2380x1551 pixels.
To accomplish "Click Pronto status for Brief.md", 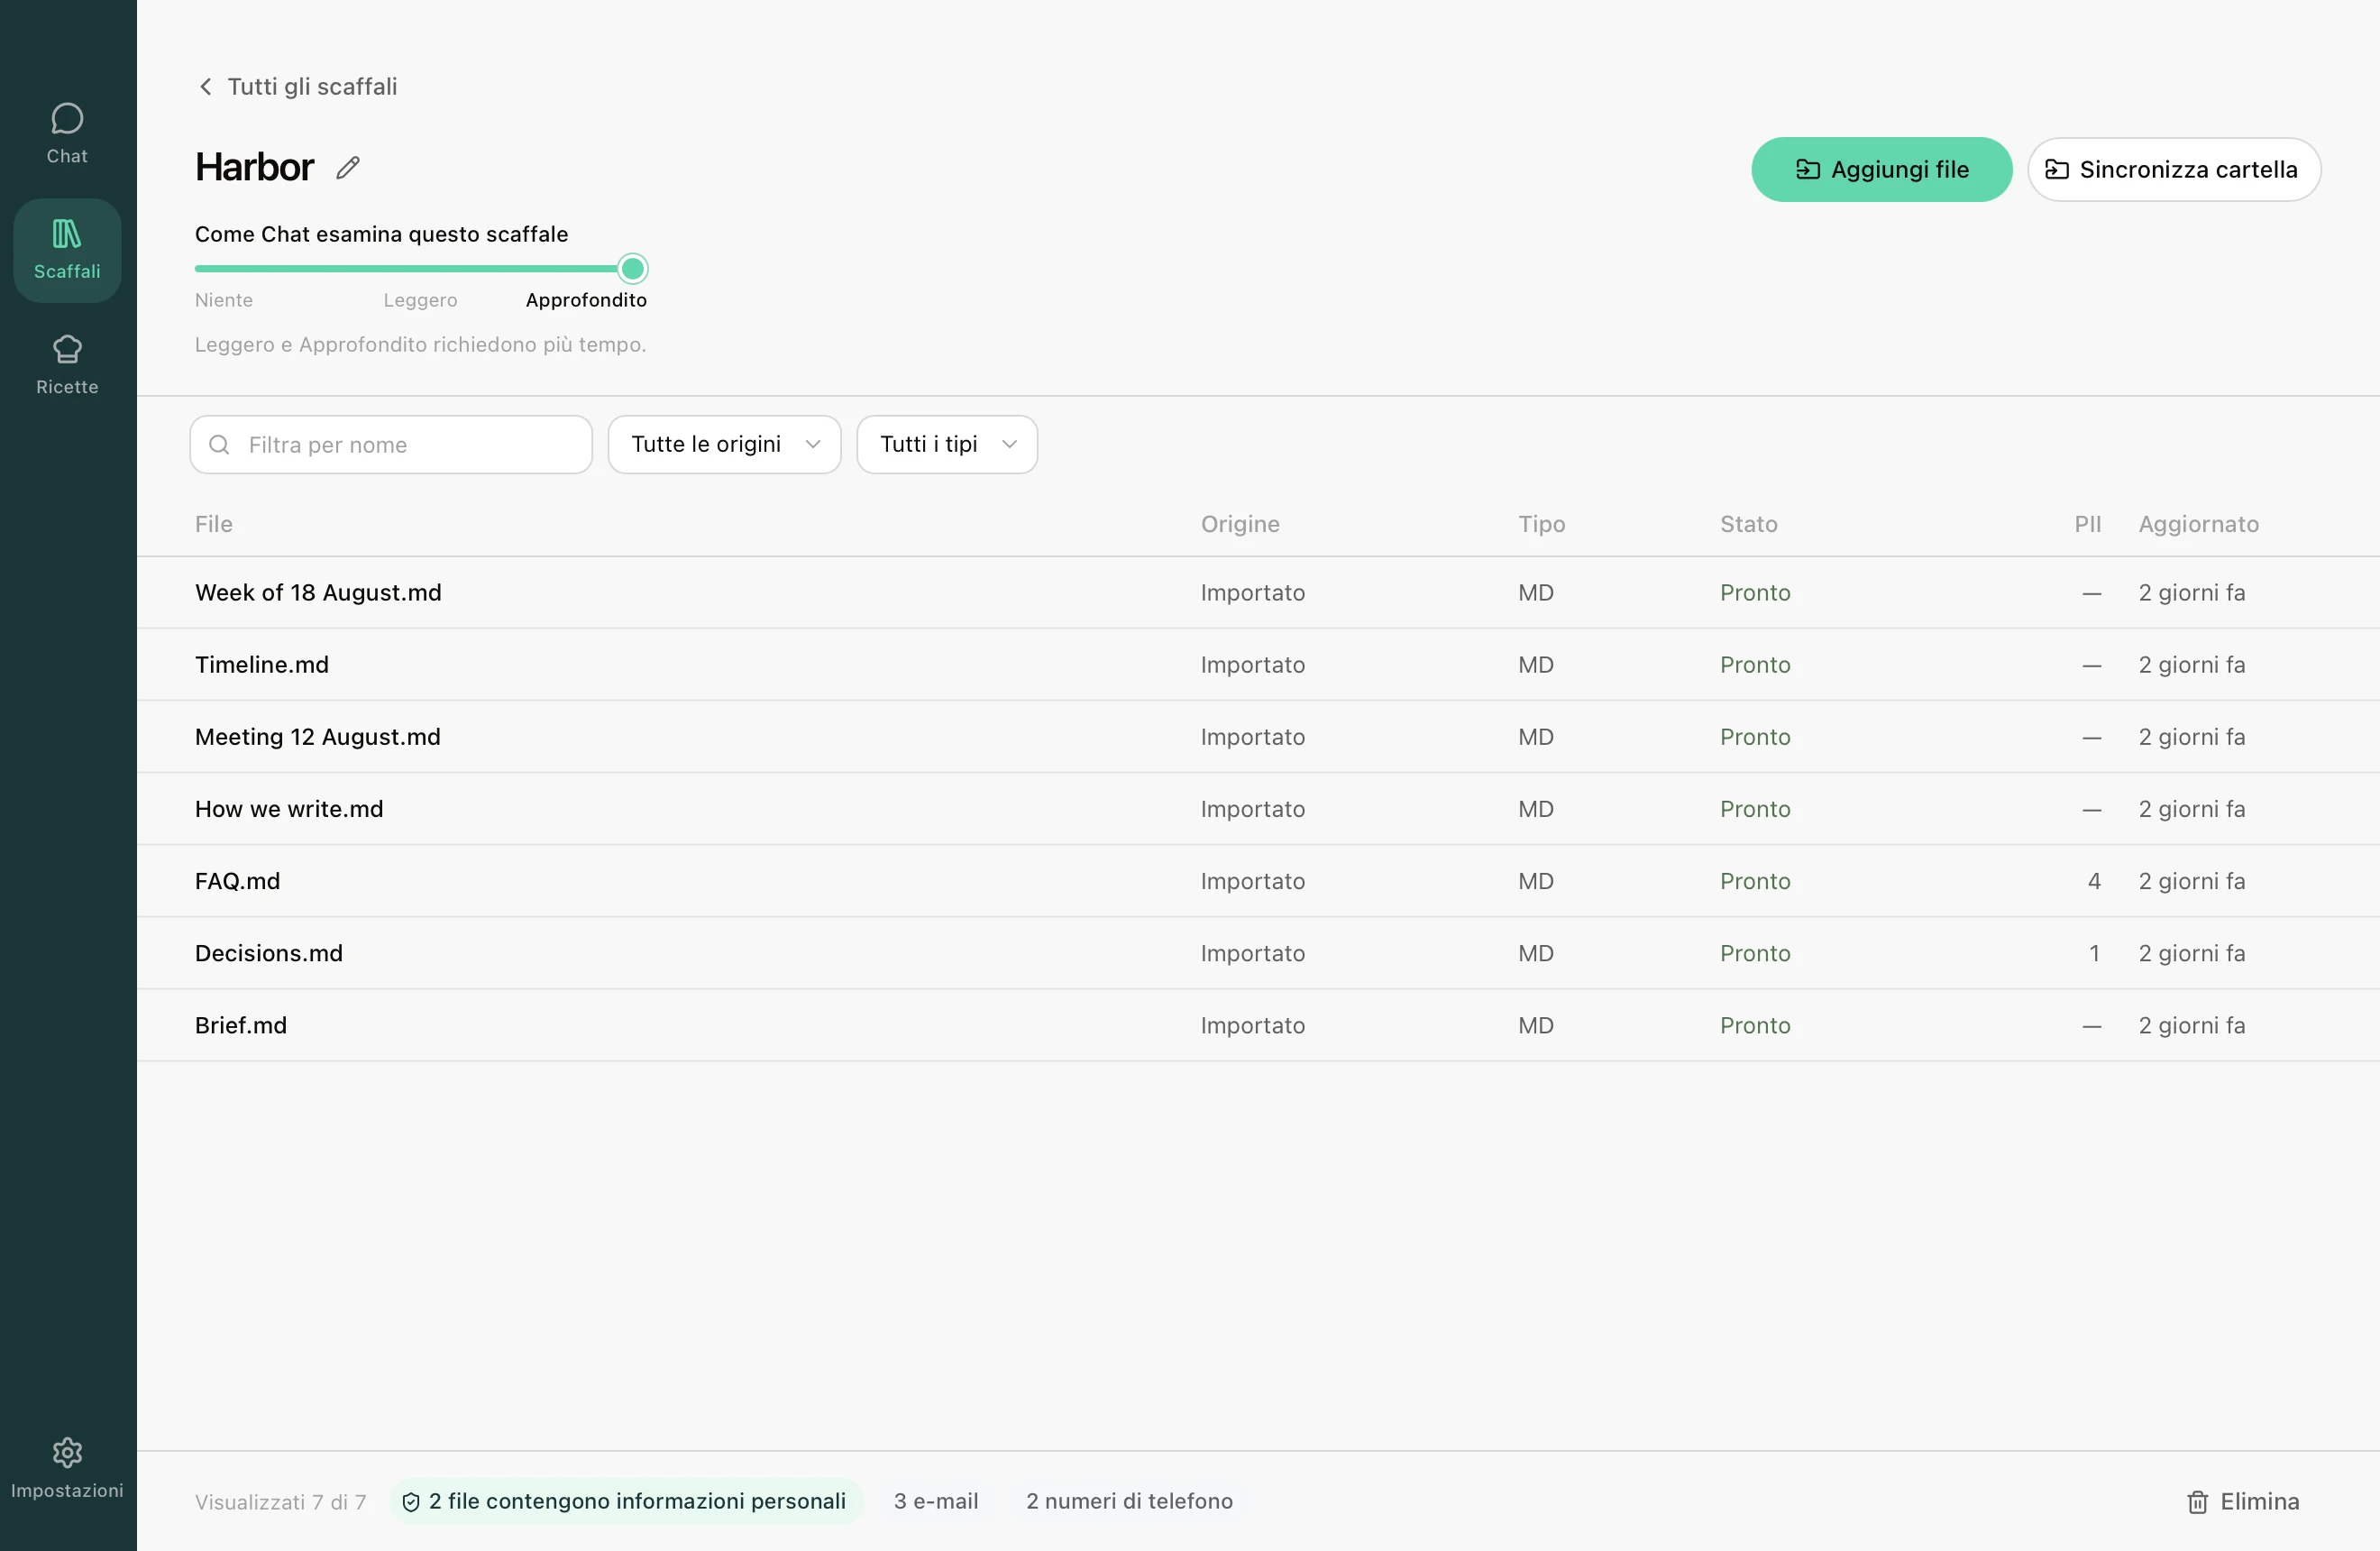I will (1755, 1025).
